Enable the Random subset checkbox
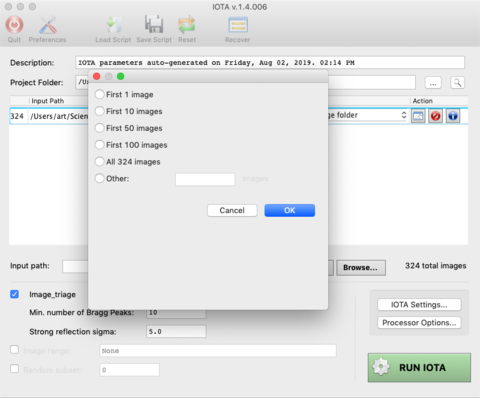This screenshot has width=480, height=398. 14,369
